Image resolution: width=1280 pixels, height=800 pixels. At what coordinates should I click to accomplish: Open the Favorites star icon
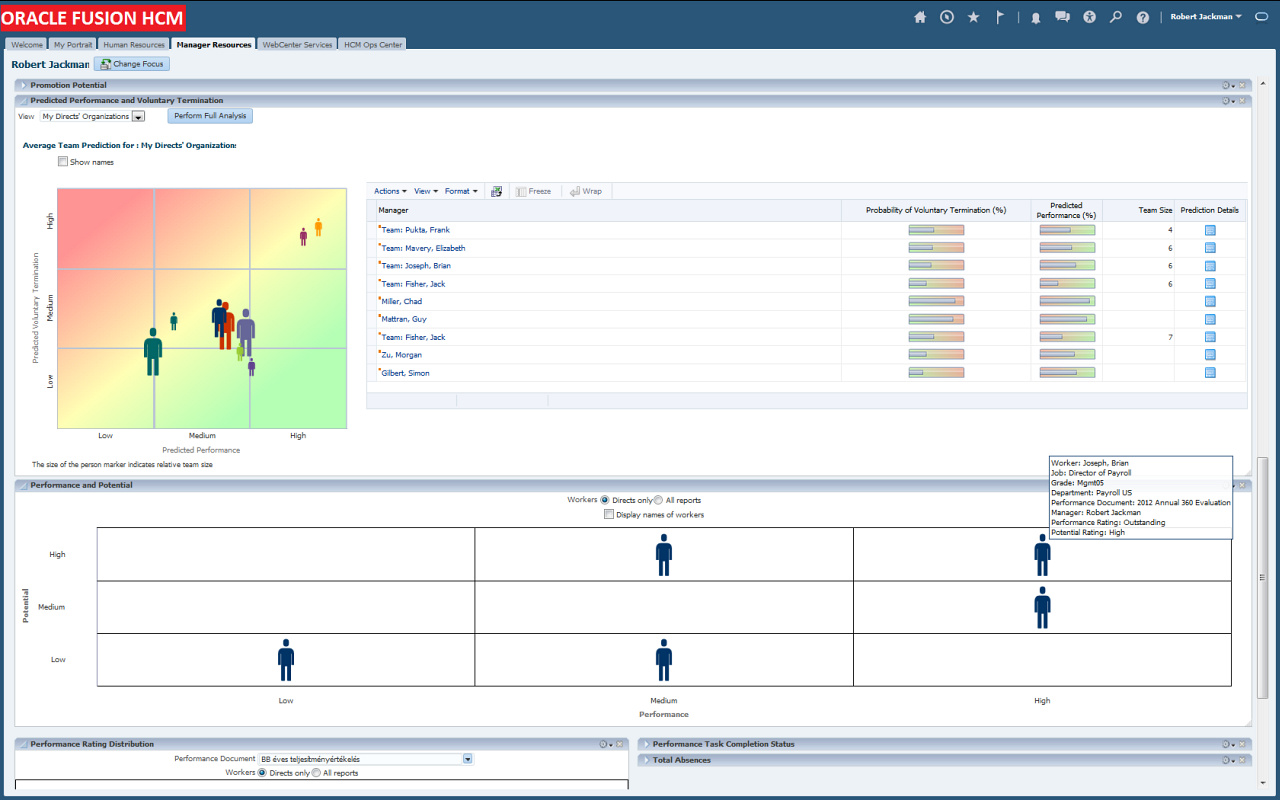tap(973, 17)
